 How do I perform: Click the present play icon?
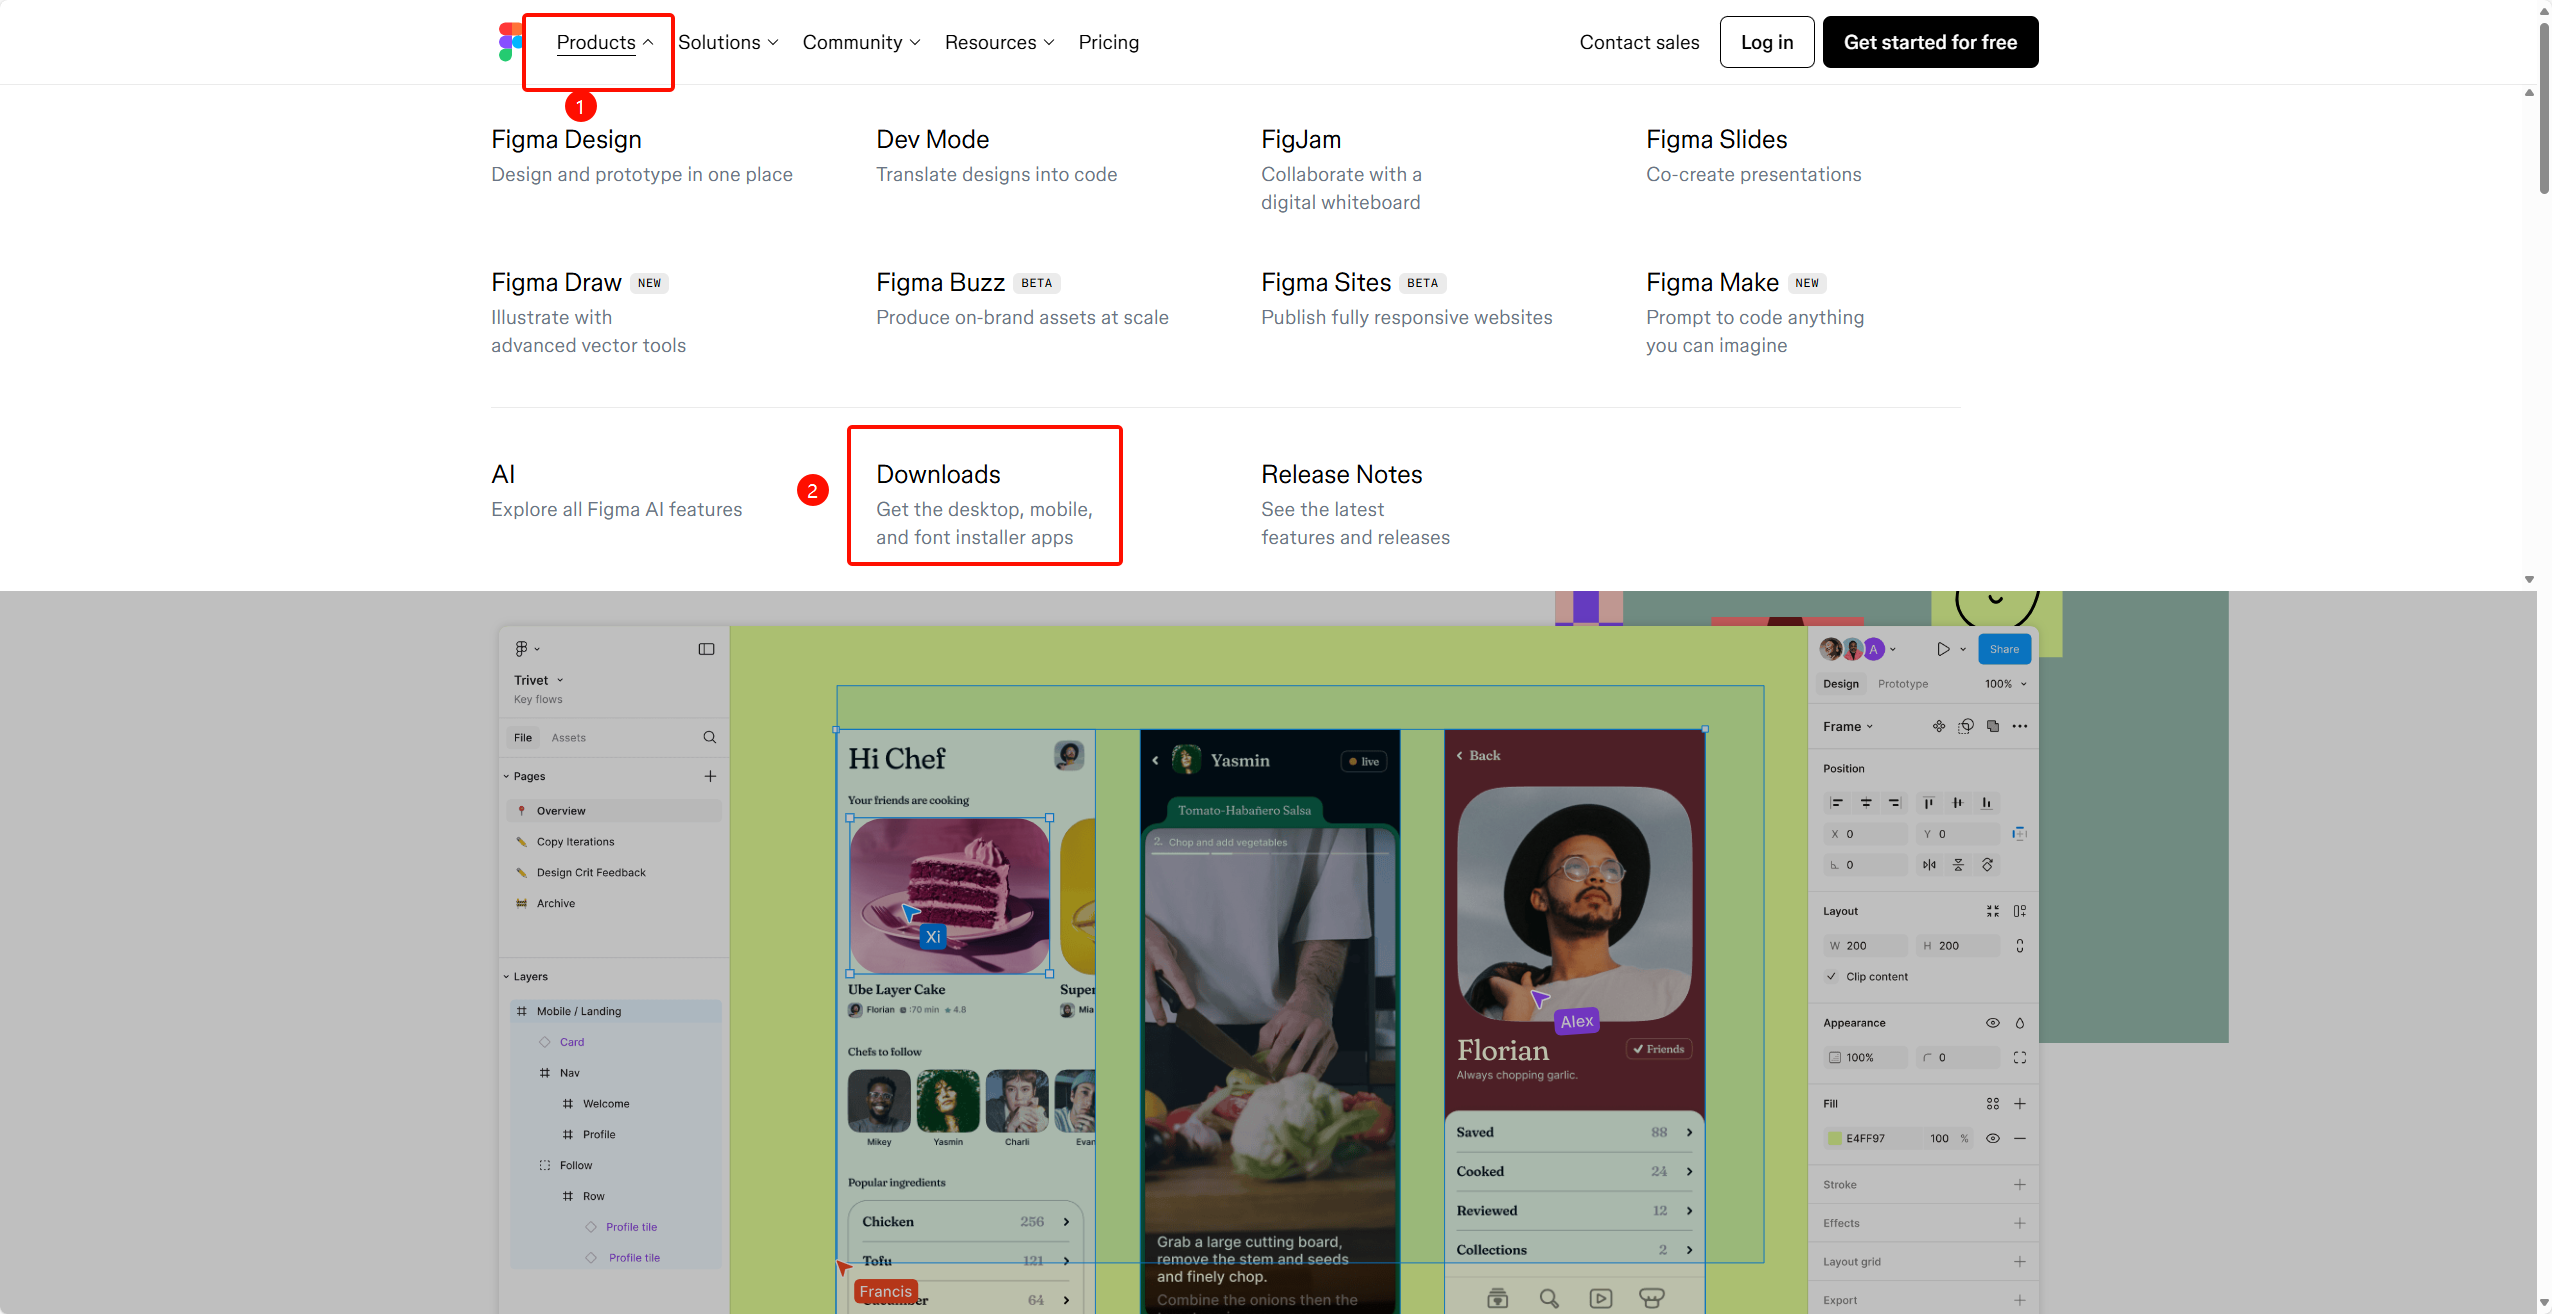tap(1942, 649)
